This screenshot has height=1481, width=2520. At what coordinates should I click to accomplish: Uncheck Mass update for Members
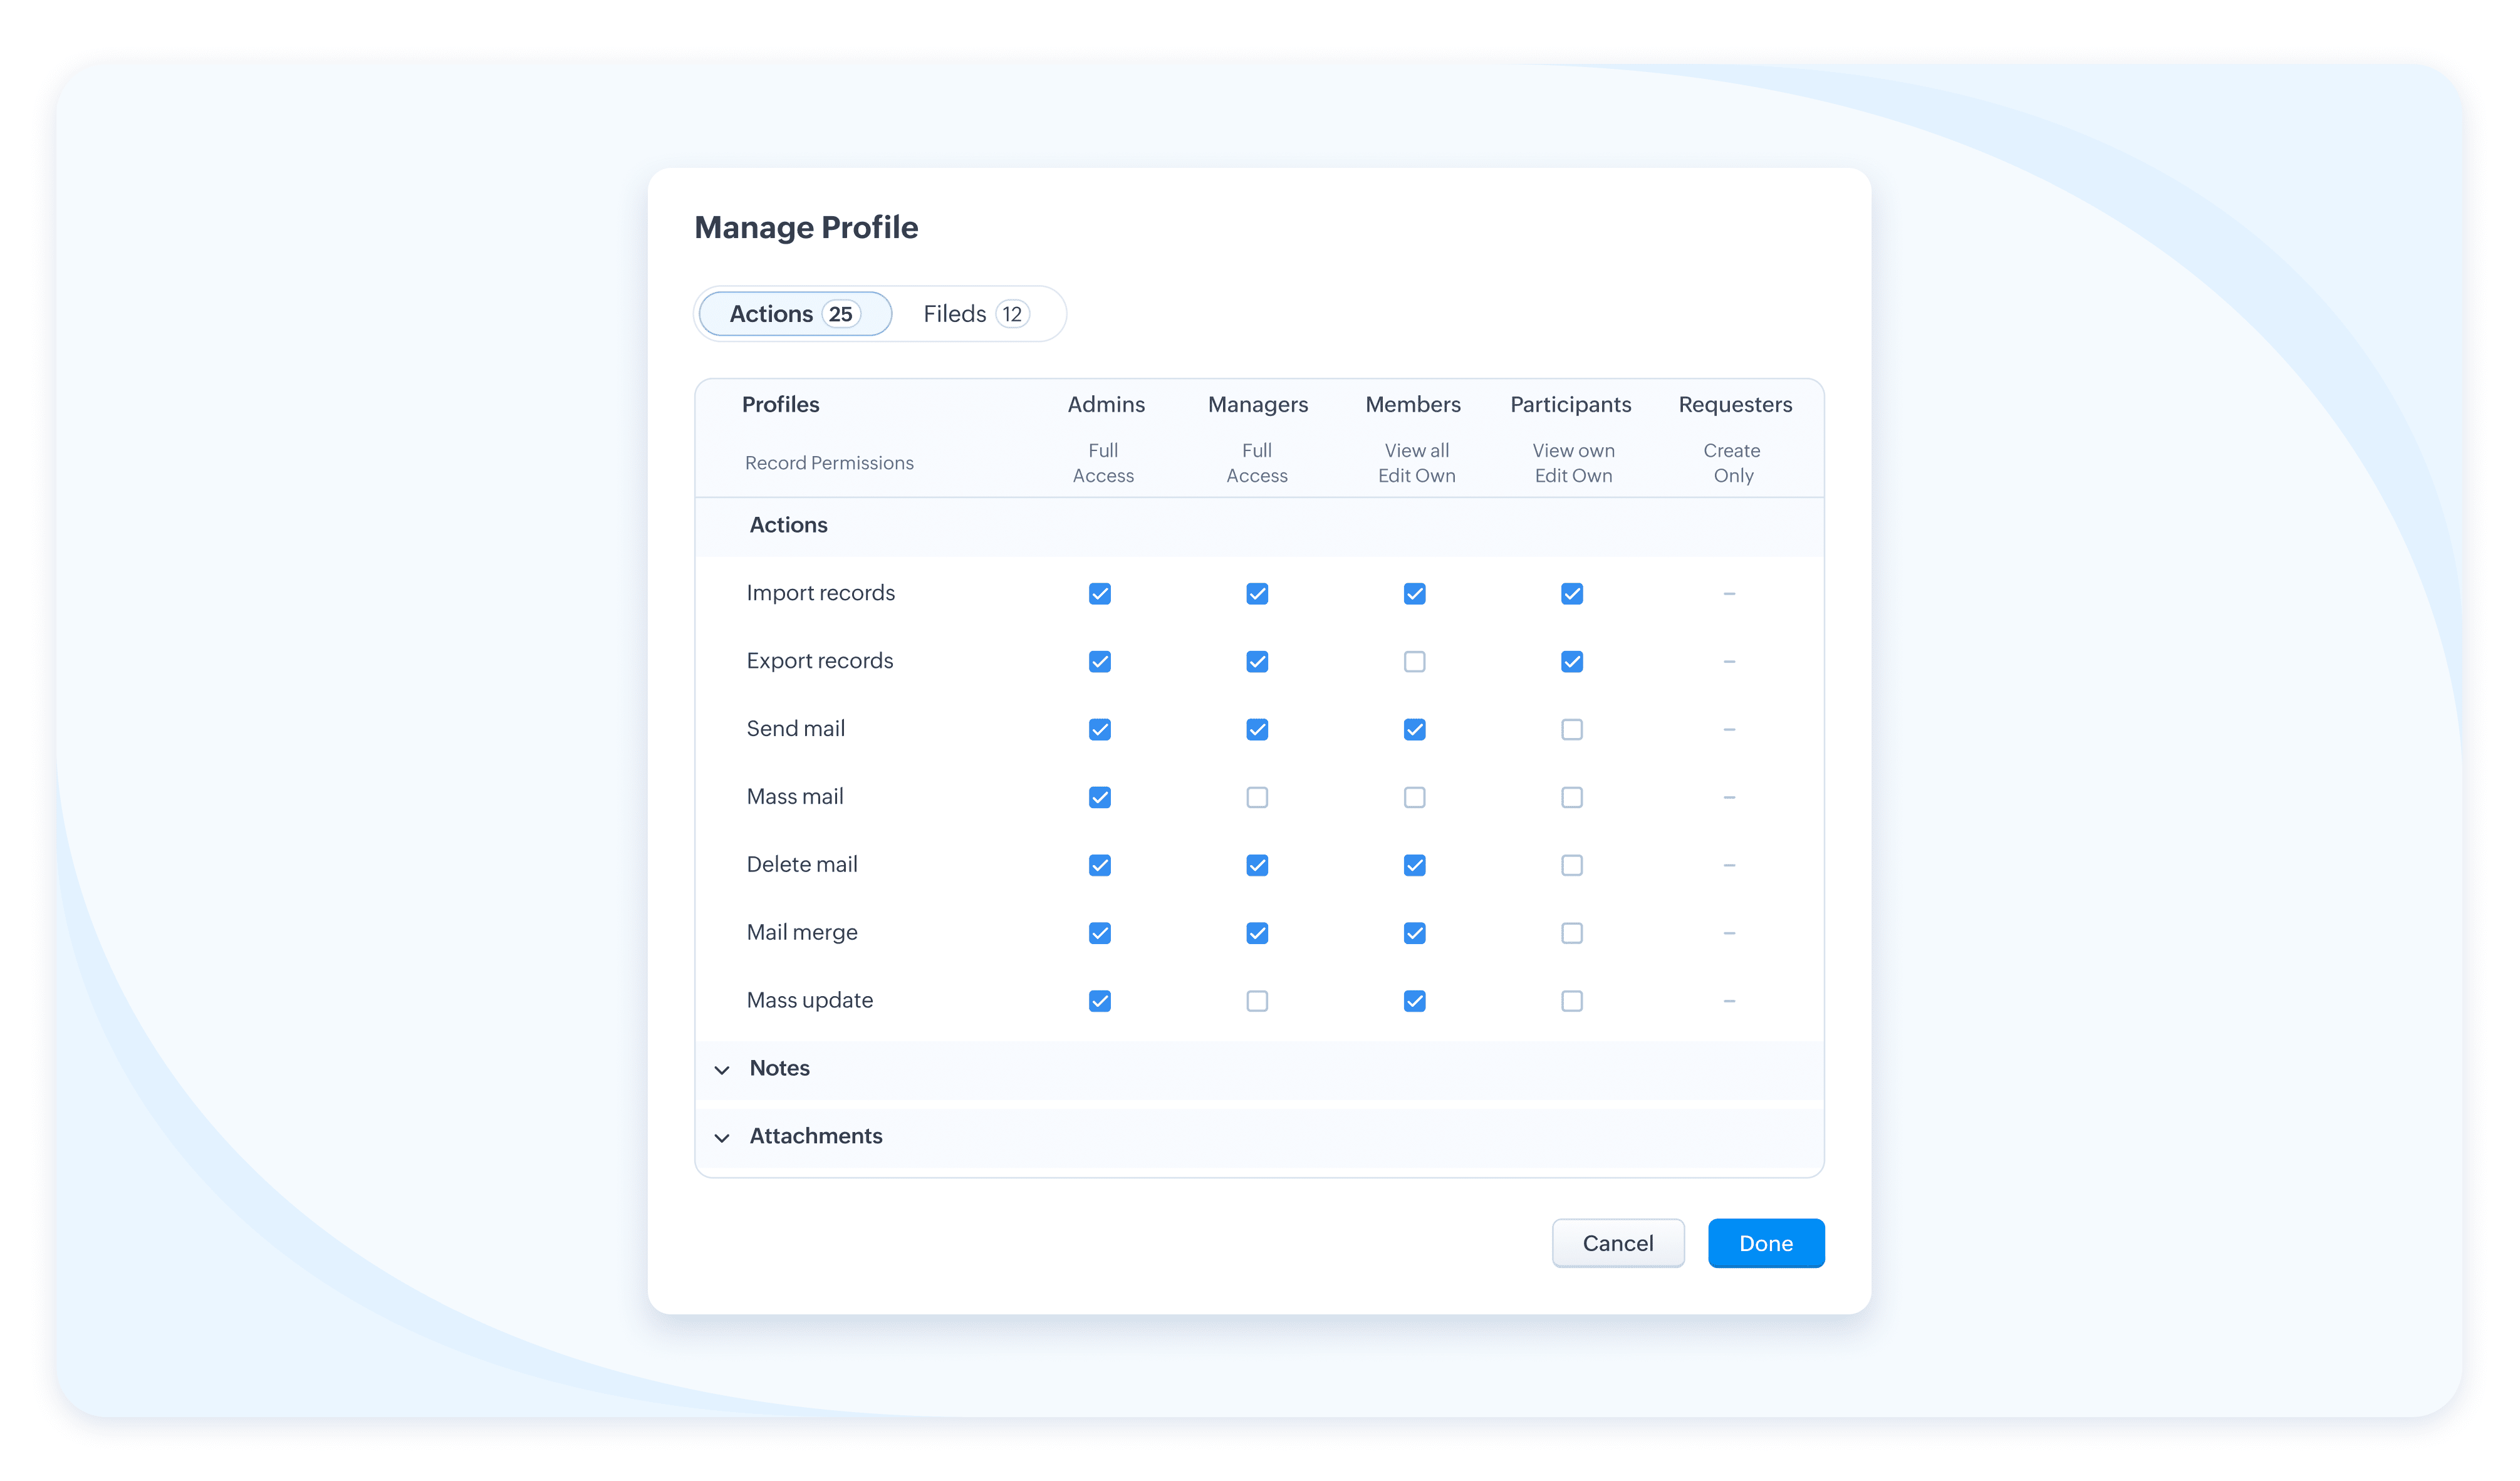point(1414,1001)
